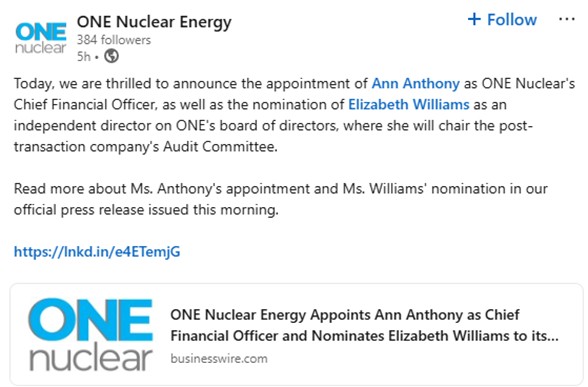Click the businesswire.com source label
The height and width of the screenshot is (387, 588).
tap(219, 358)
